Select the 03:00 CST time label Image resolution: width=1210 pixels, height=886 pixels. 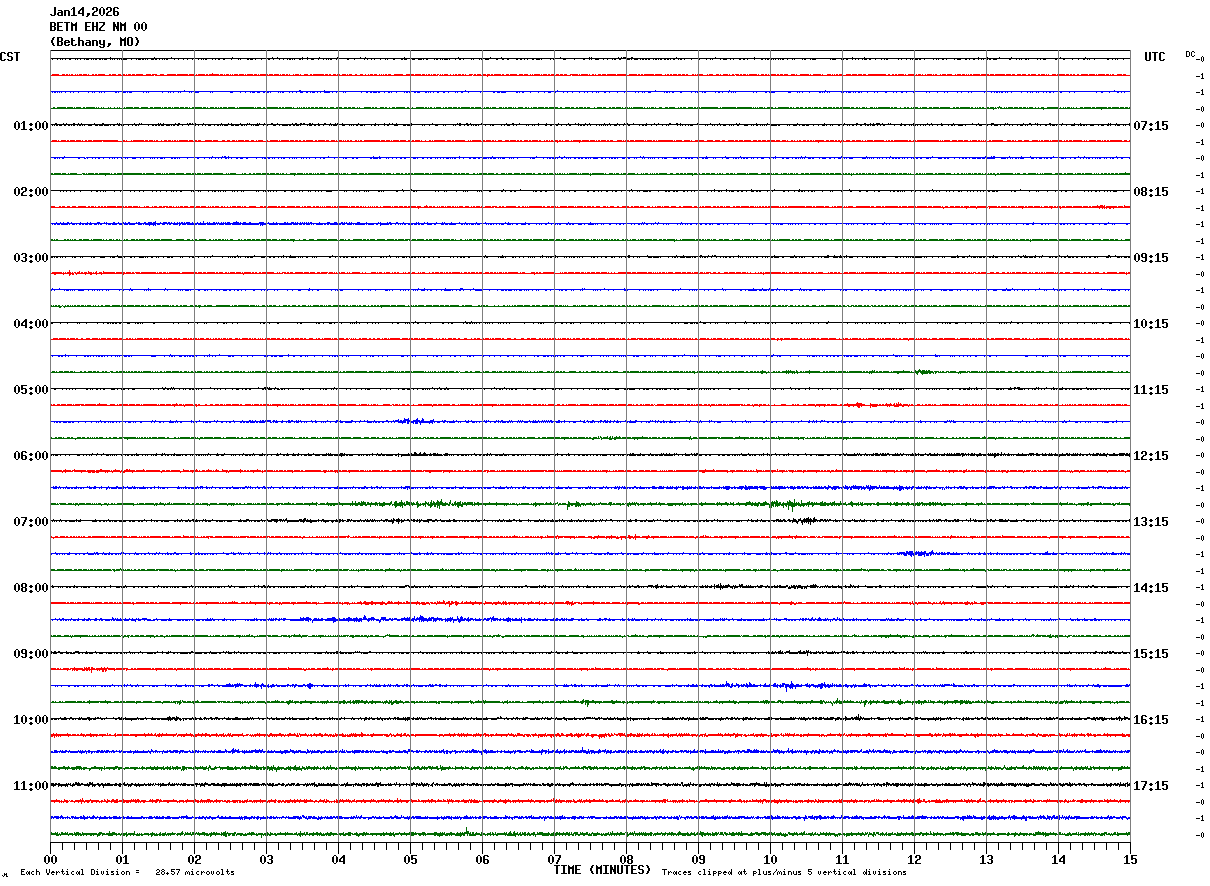point(31,258)
